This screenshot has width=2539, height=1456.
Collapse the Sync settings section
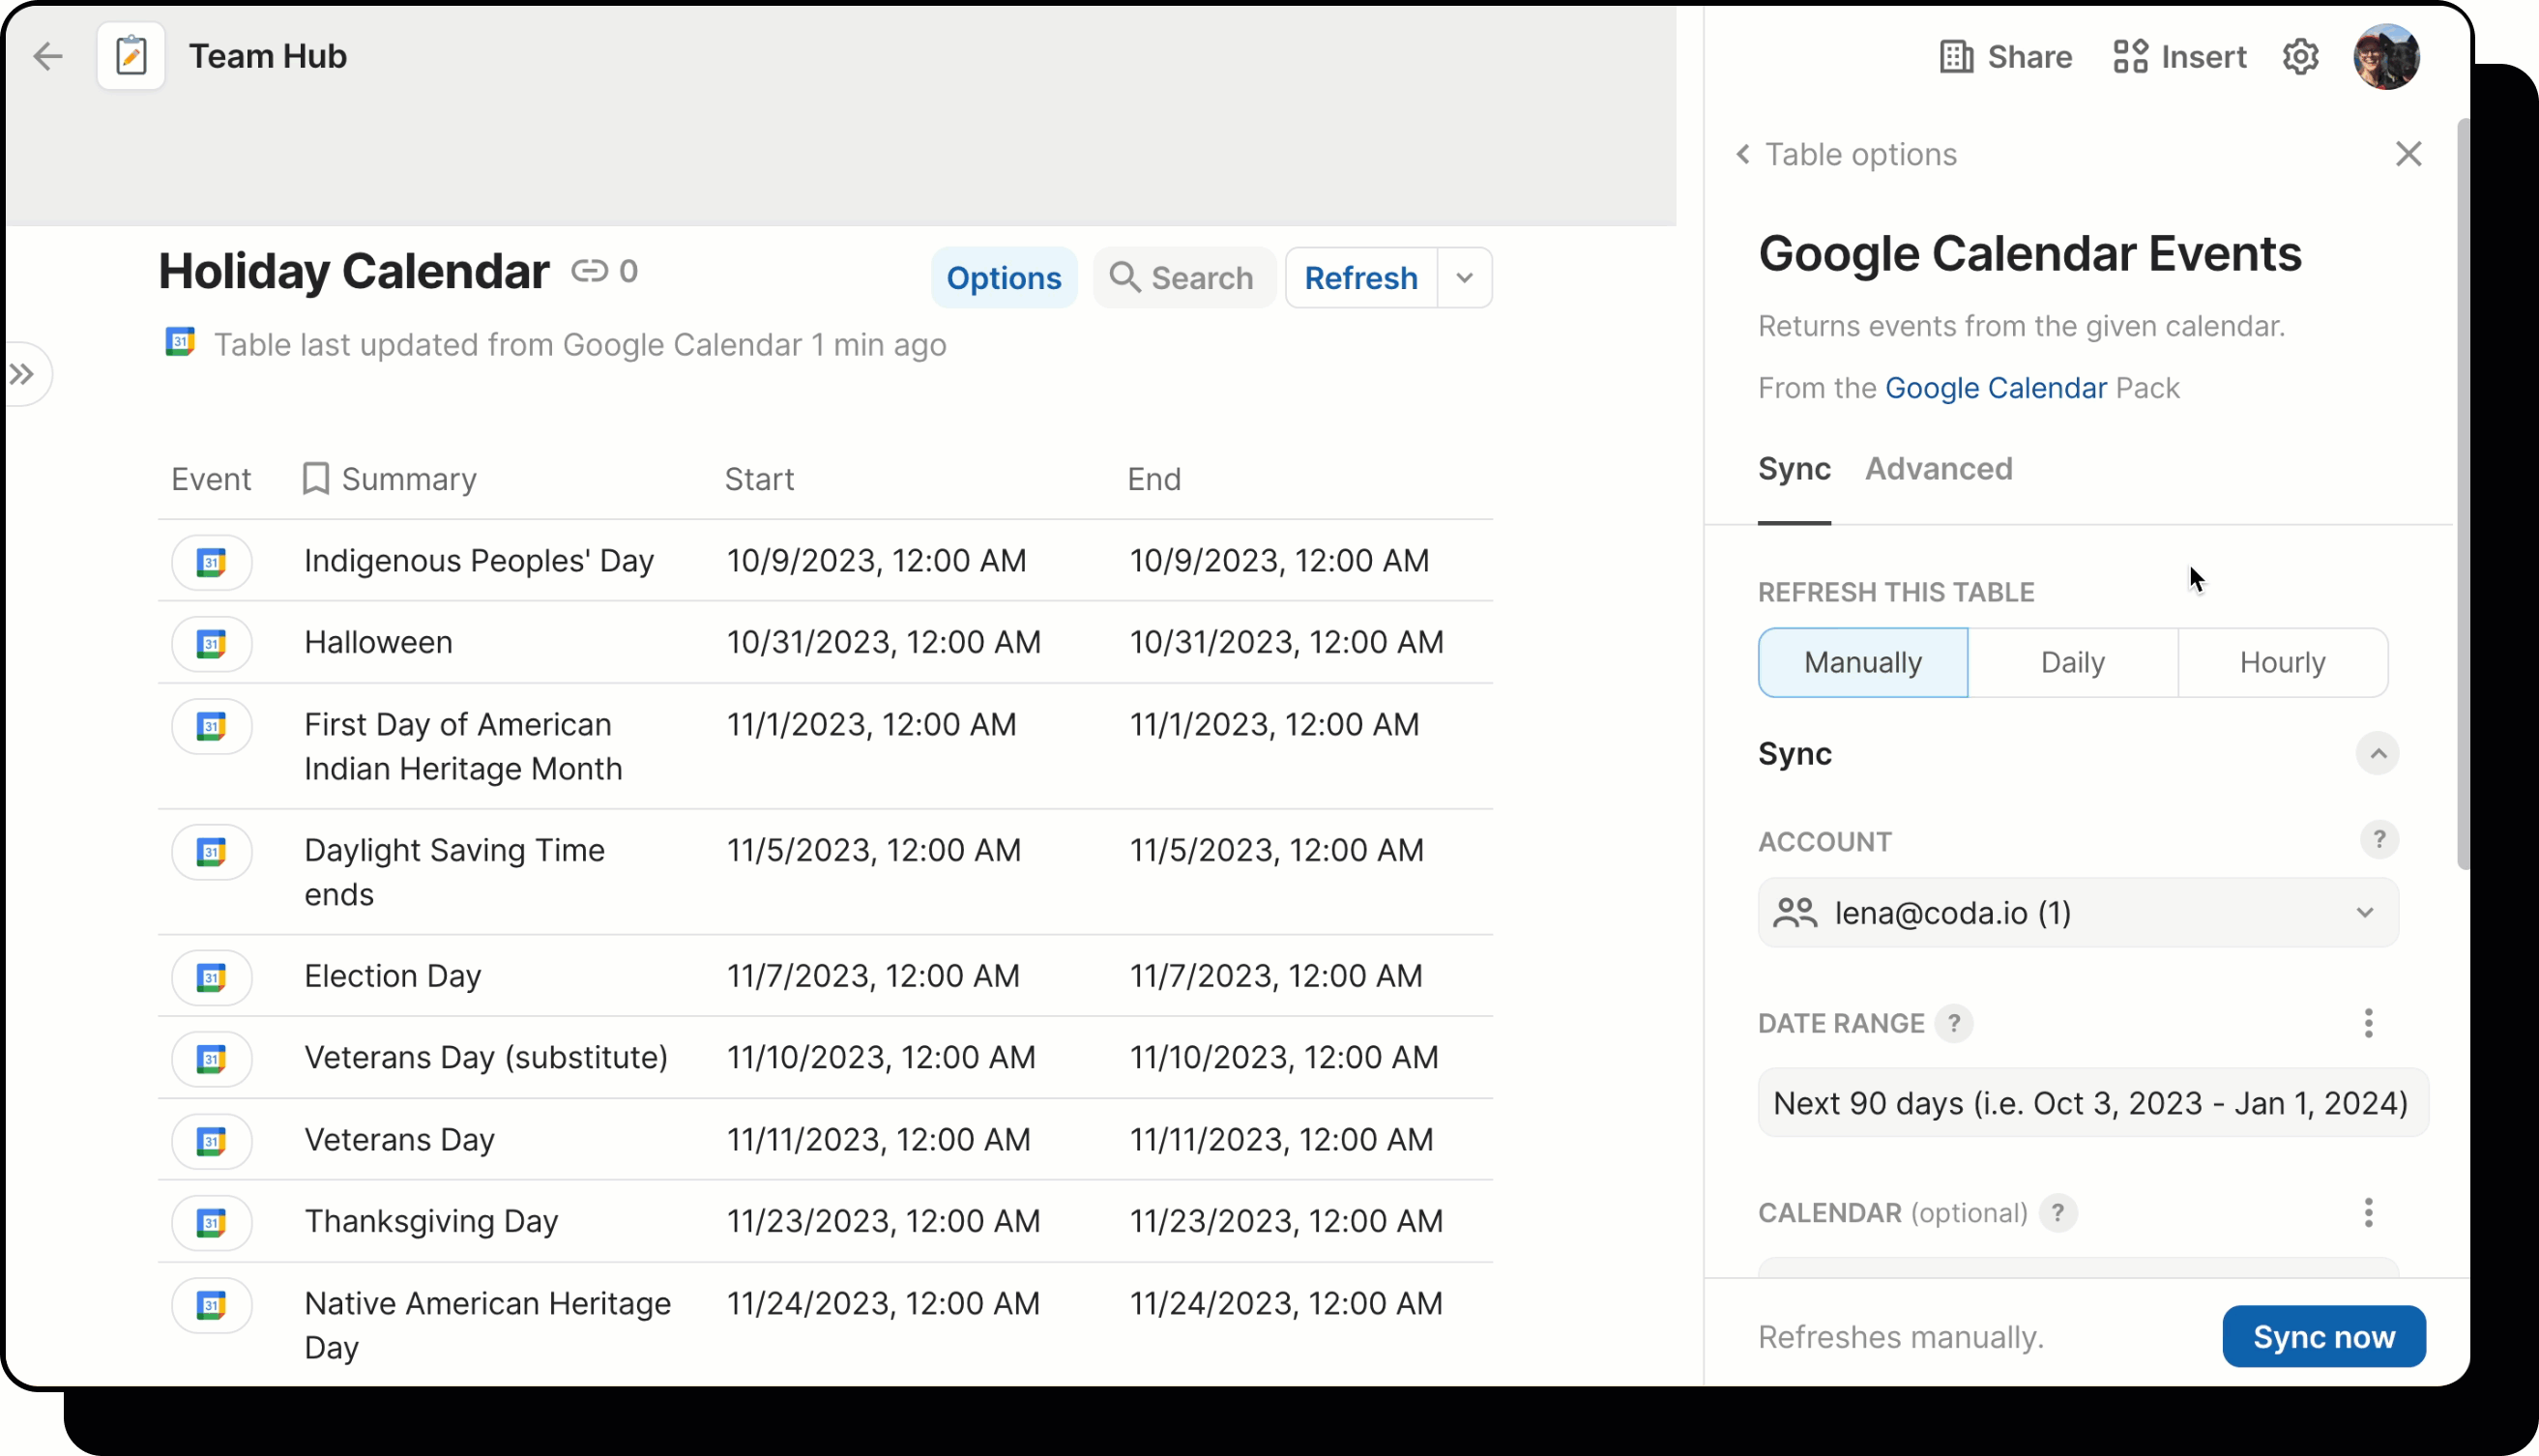(2378, 753)
